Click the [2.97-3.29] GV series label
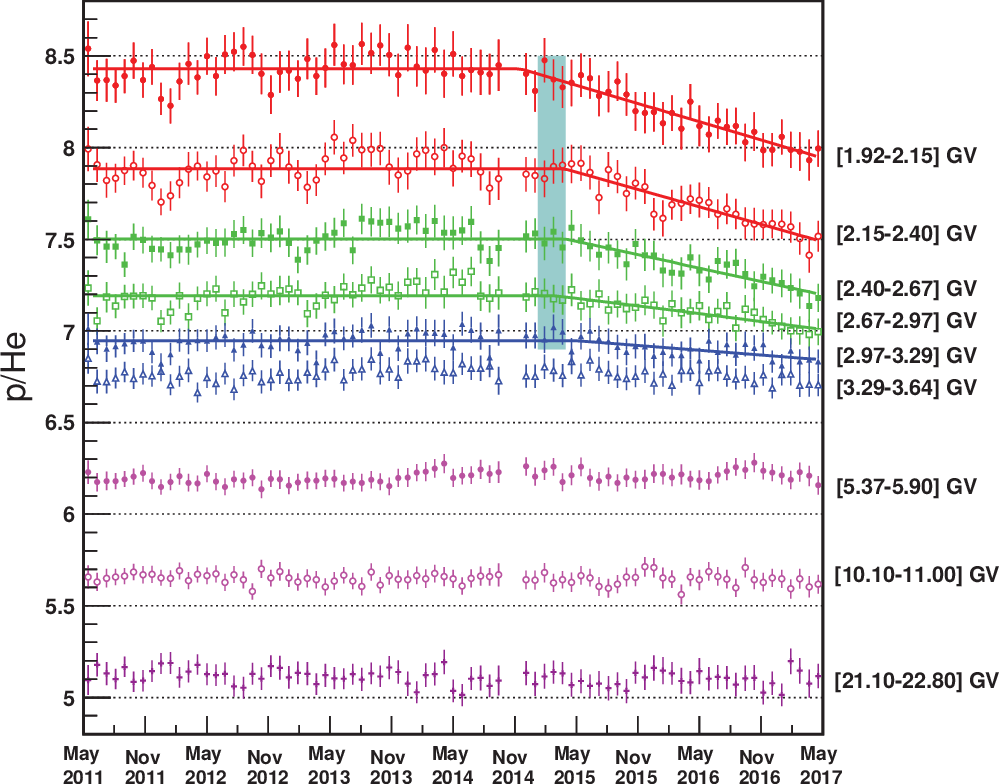This screenshot has height=784, width=999. [906, 355]
